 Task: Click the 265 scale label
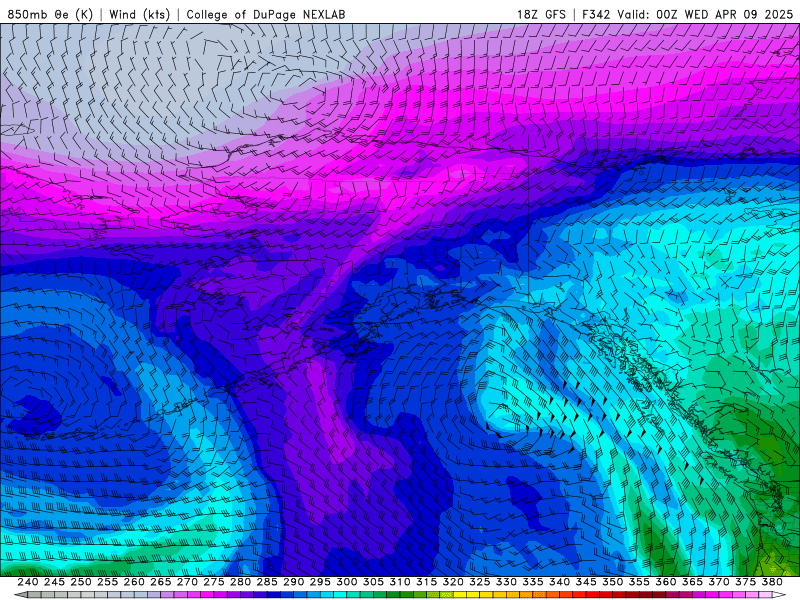pyautogui.click(x=160, y=582)
